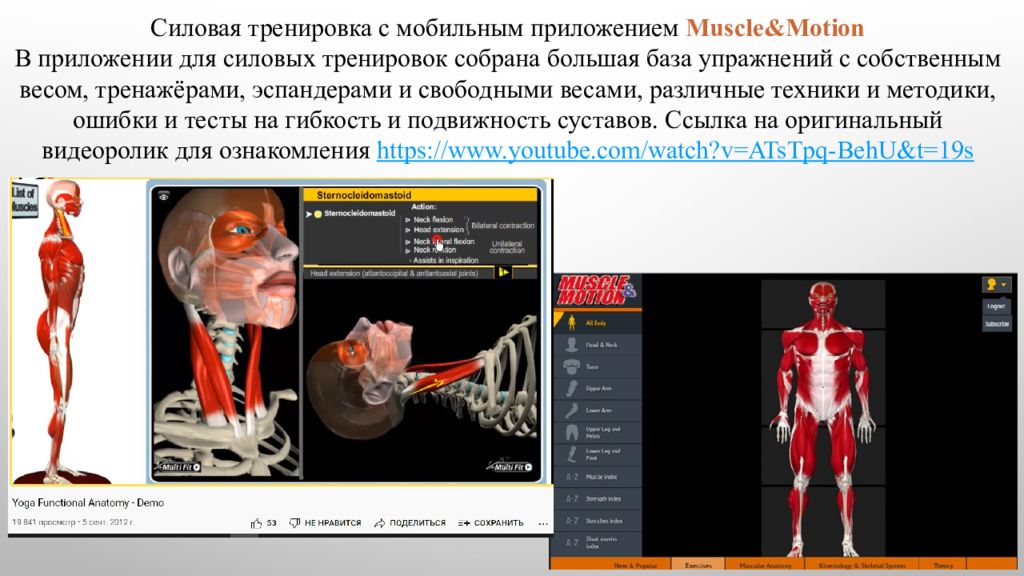Screen dimensions: 1024x576
Task: Click the Login button
Action: [997, 306]
